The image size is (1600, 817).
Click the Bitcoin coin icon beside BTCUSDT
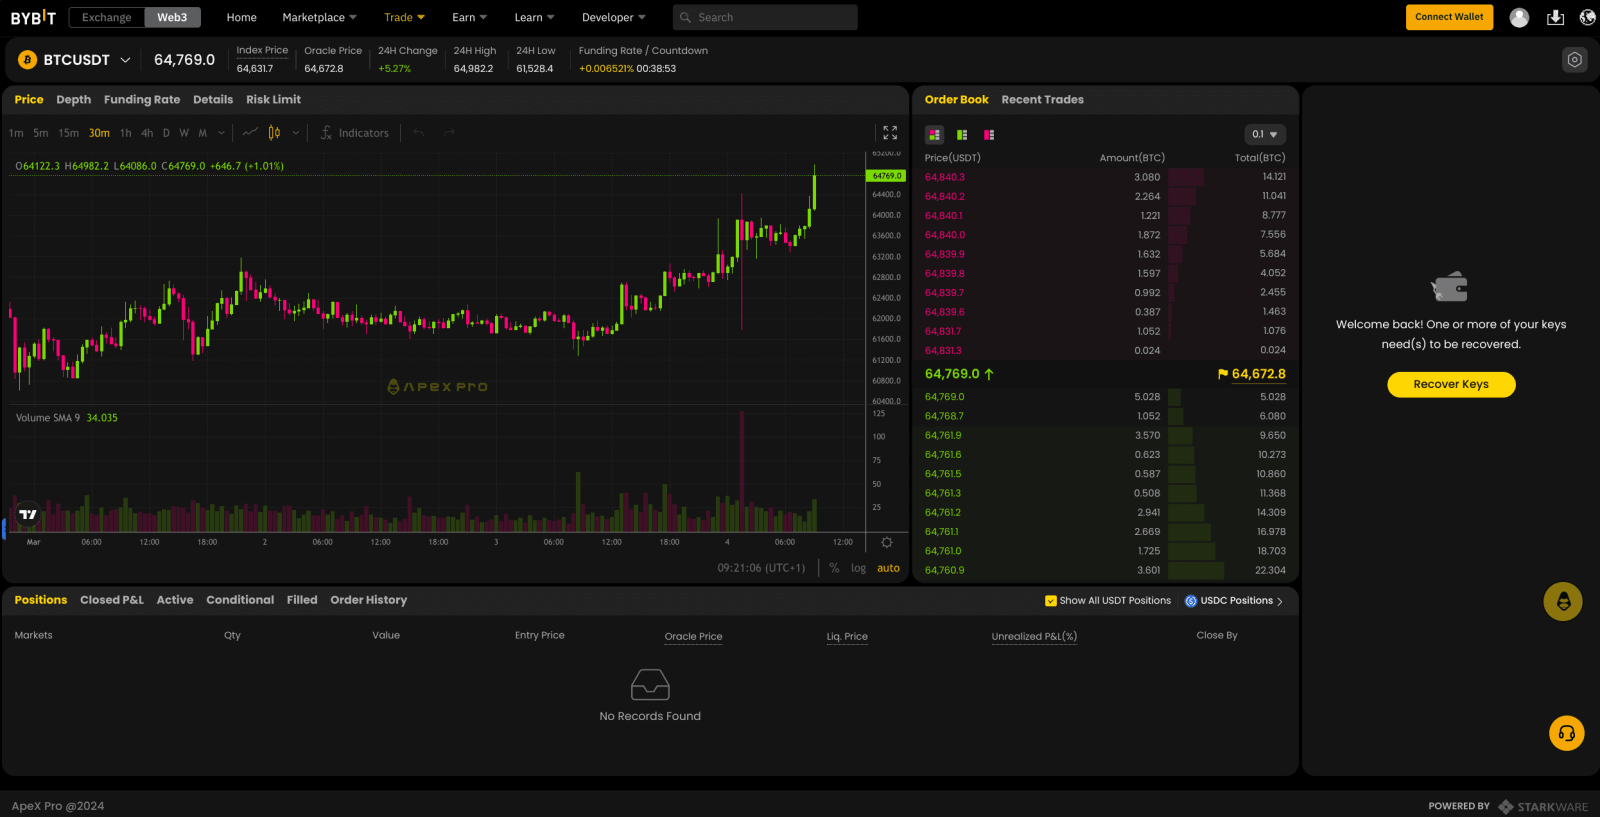[28, 60]
